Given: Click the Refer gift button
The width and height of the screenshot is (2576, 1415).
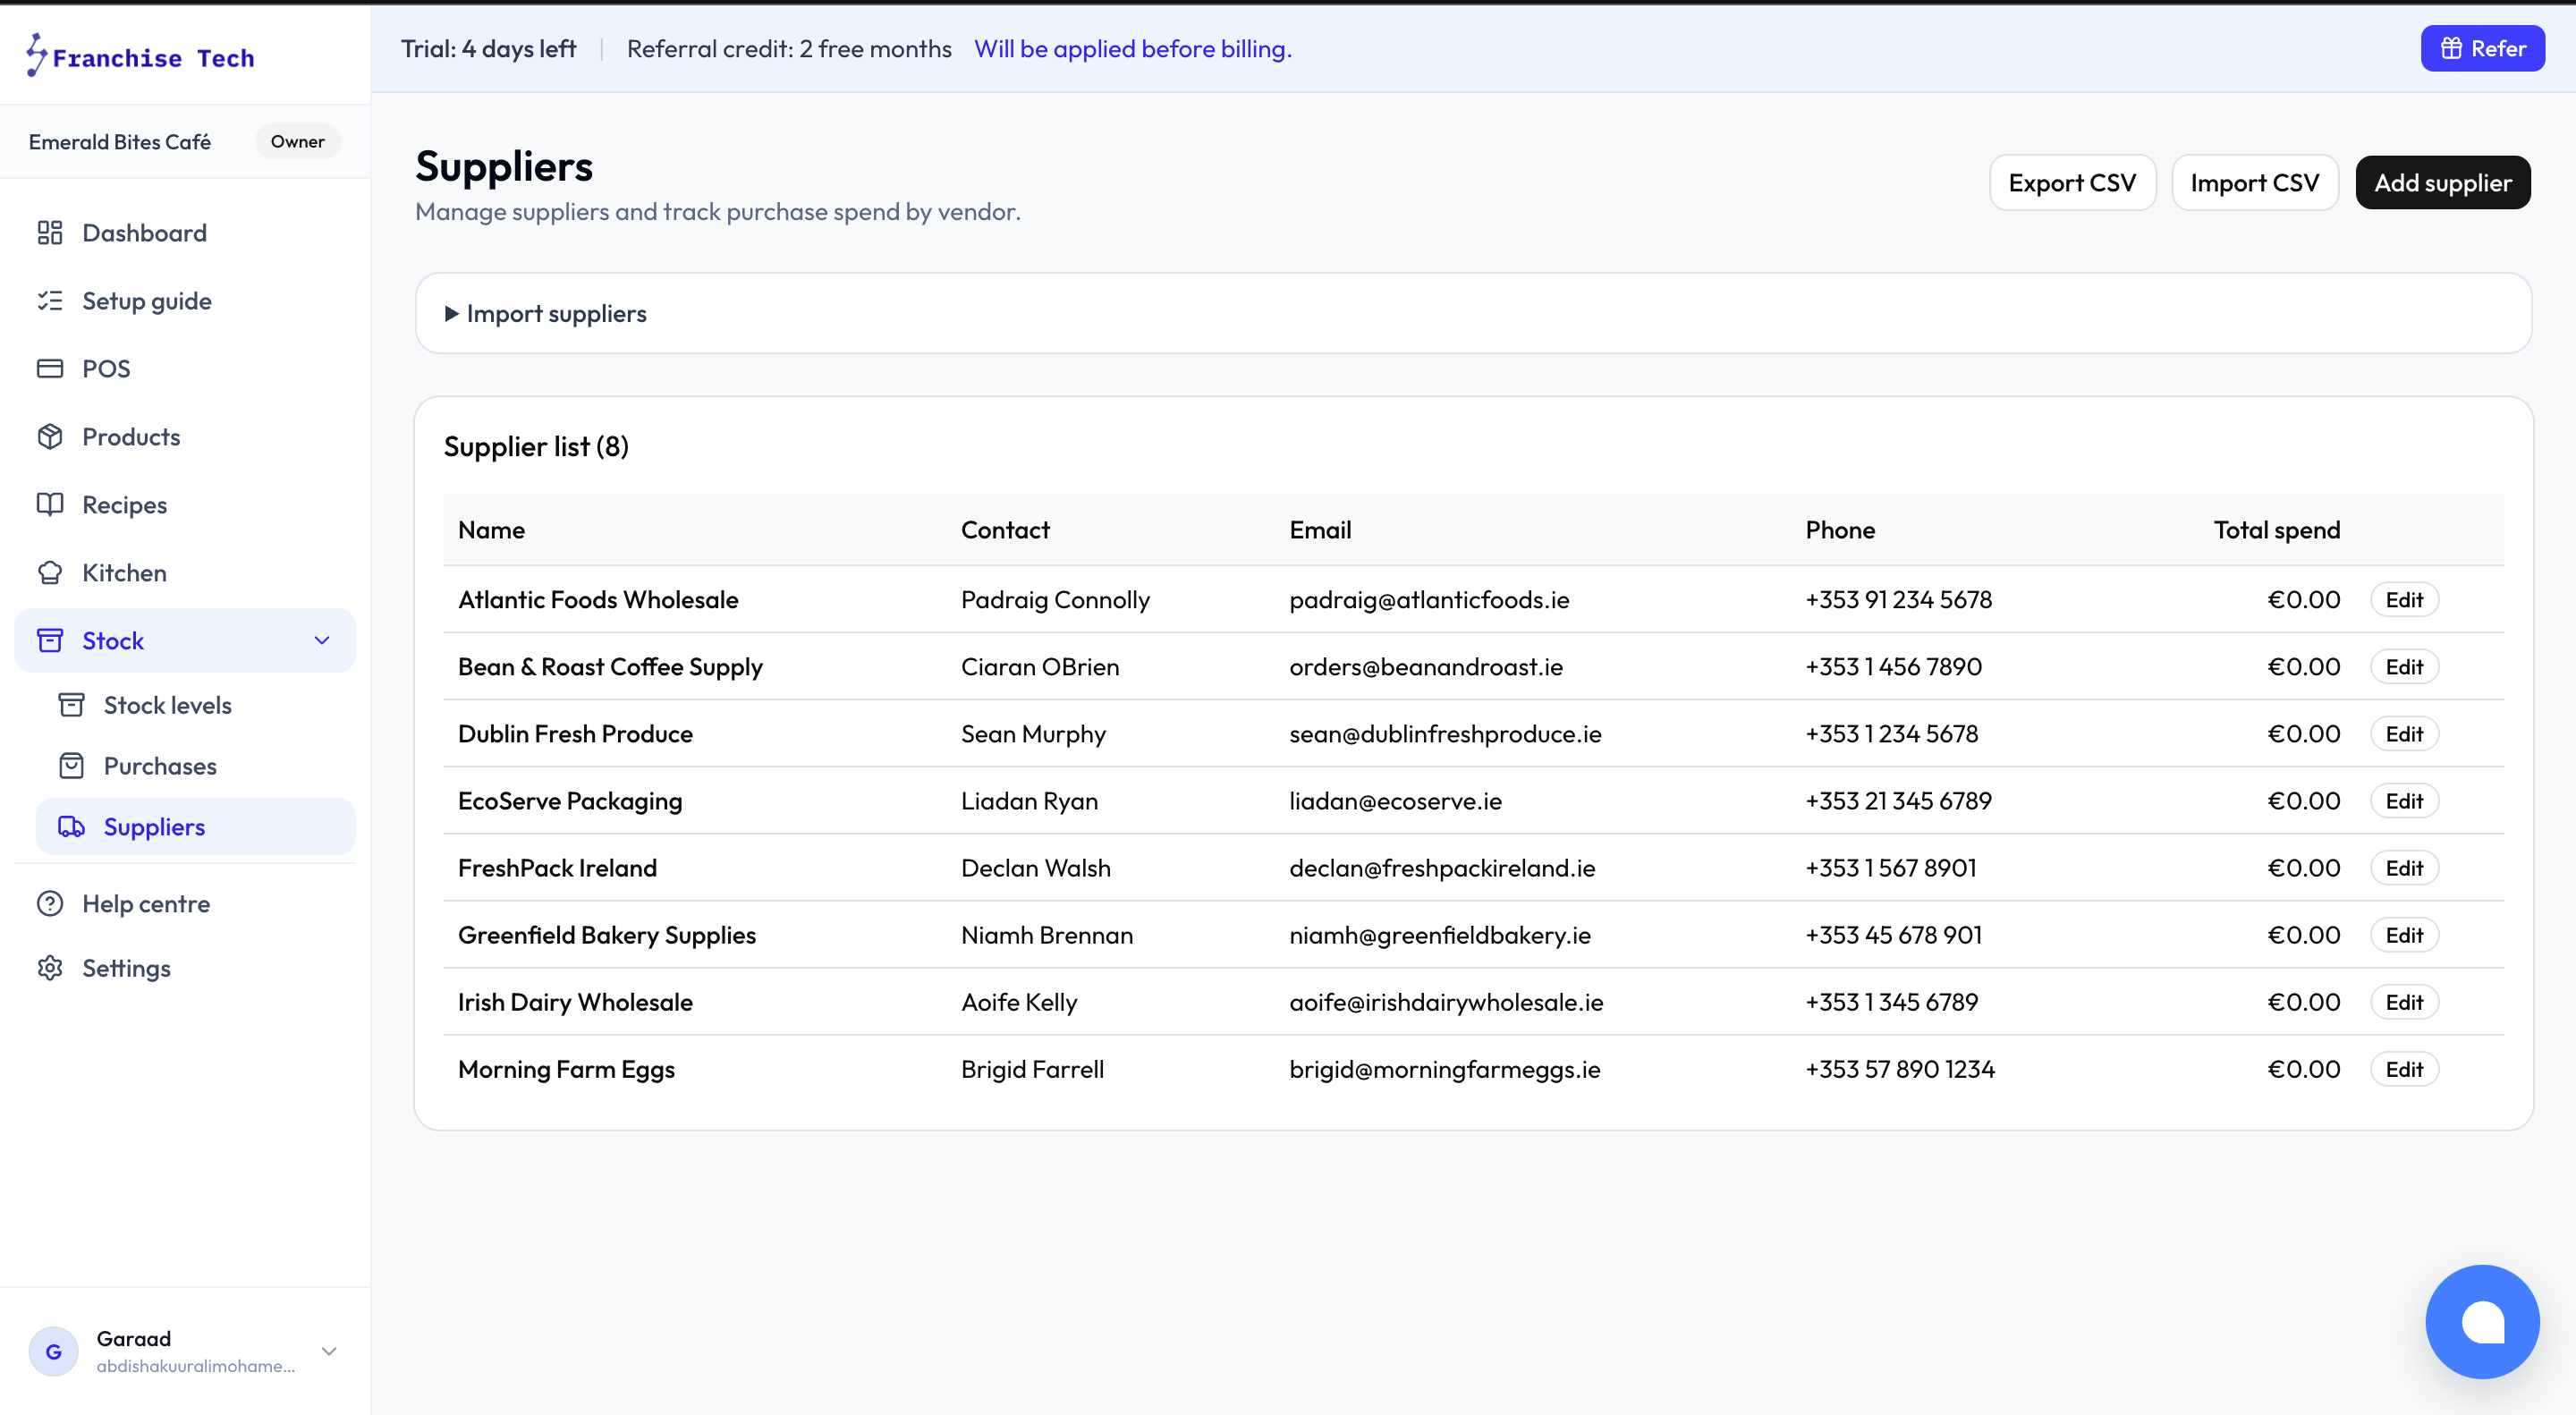Looking at the screenshot, I should pyautogui.click(x=2482, y=48).
